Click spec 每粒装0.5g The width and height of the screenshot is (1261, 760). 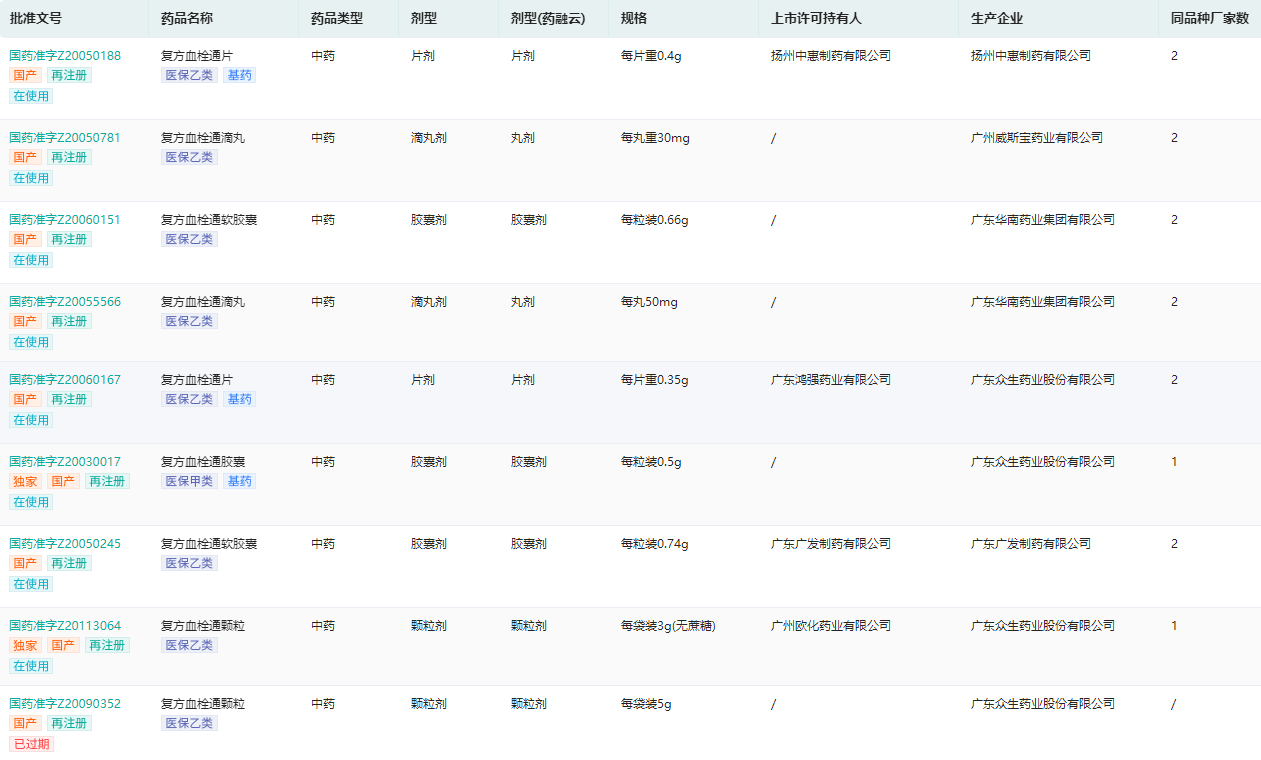[651, 462]
